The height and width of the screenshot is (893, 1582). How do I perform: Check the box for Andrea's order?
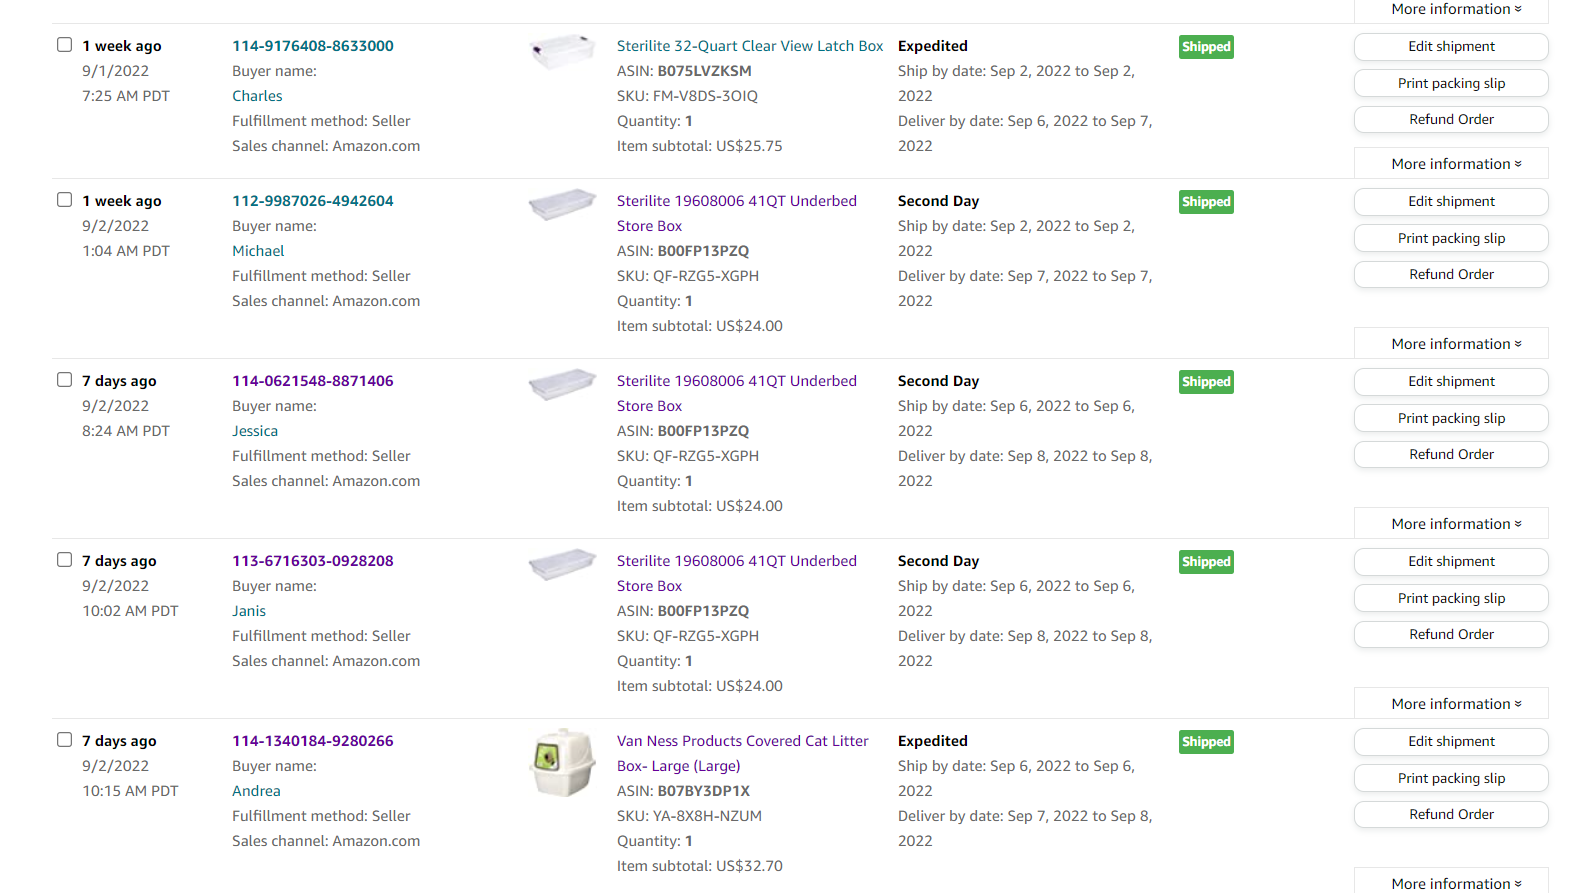(x=65, y=740)
